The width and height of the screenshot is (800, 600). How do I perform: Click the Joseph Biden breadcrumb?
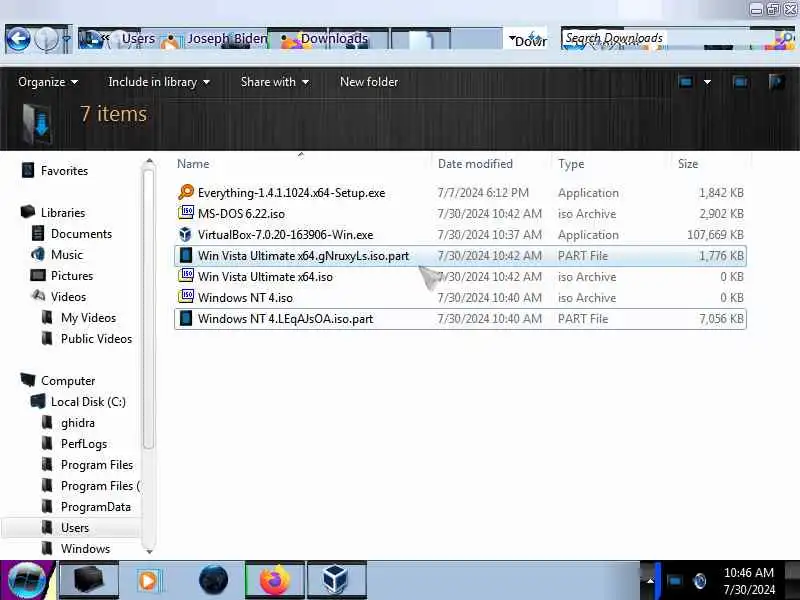coord(227,39)
